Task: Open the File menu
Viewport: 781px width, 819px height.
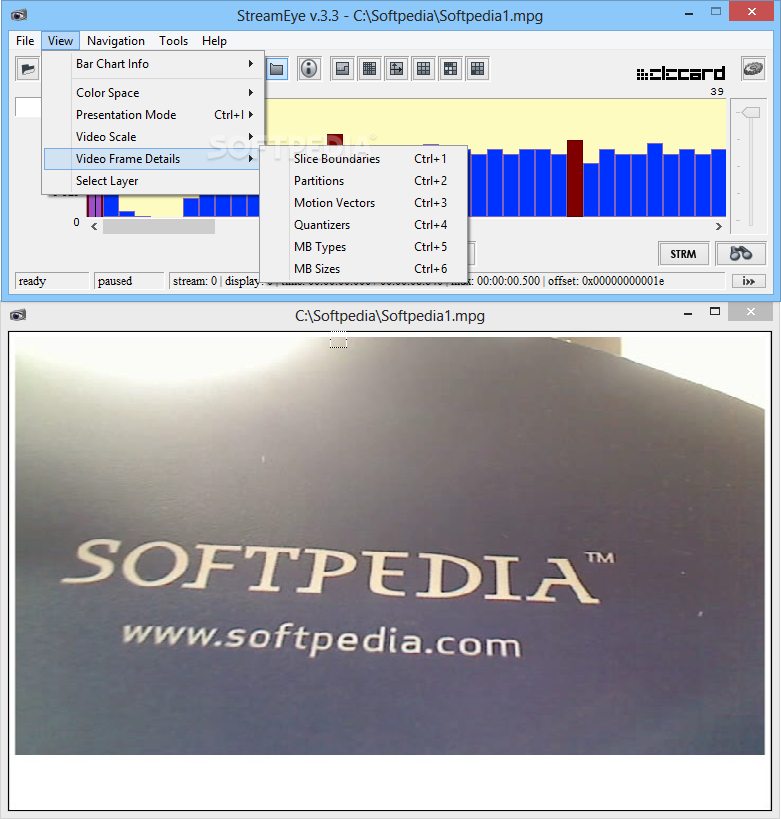Action: (x=25, y=41)
